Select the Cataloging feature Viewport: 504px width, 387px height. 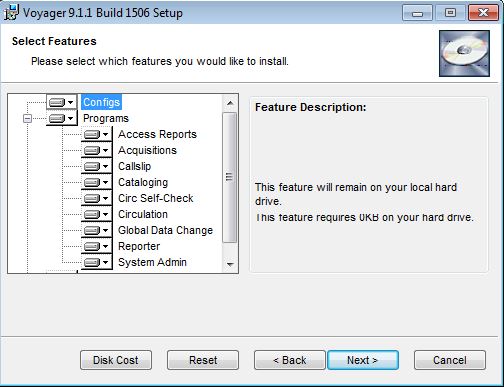(x=143, y=182)
